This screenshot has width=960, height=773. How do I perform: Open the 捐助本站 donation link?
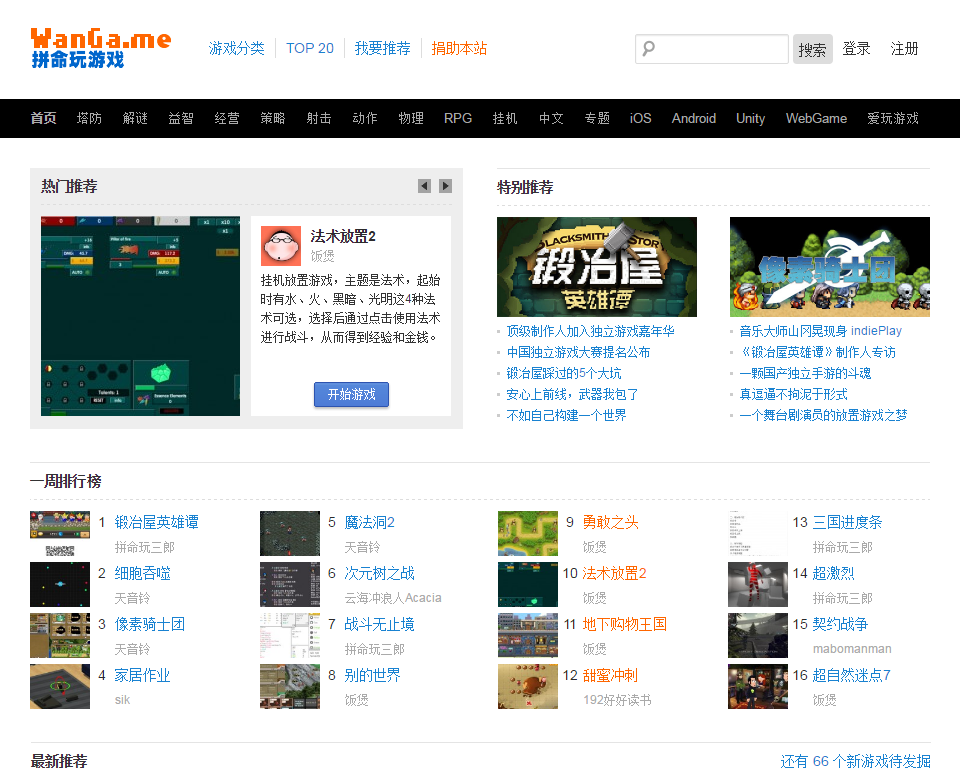(x=459, y=48)
